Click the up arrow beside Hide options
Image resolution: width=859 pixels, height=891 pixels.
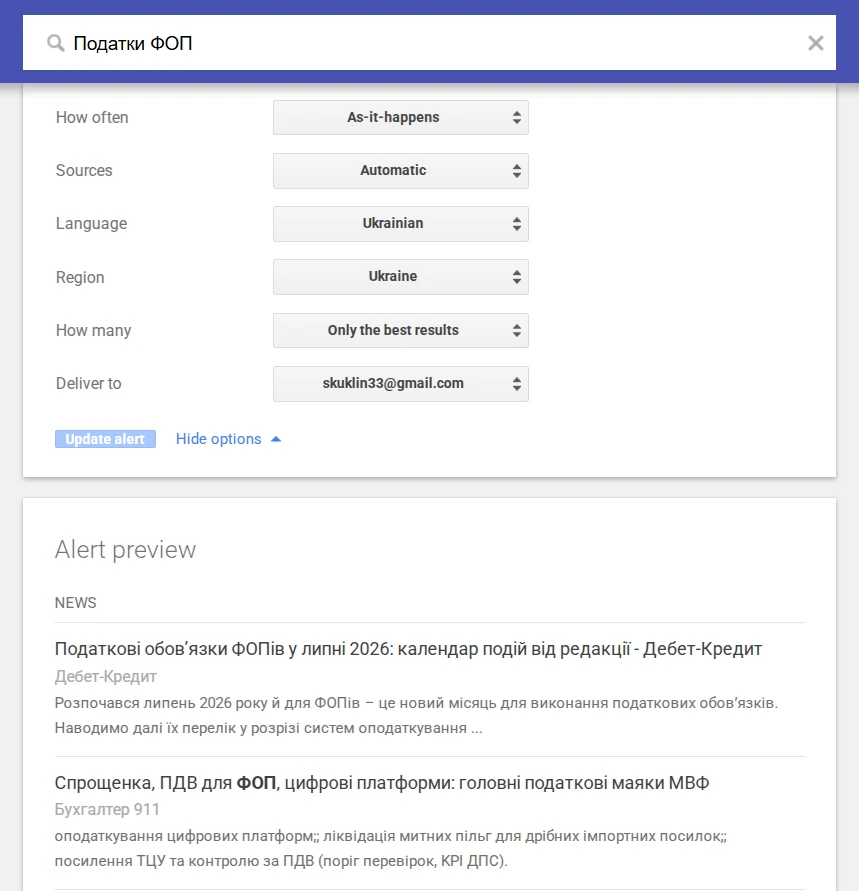(276, 439)
